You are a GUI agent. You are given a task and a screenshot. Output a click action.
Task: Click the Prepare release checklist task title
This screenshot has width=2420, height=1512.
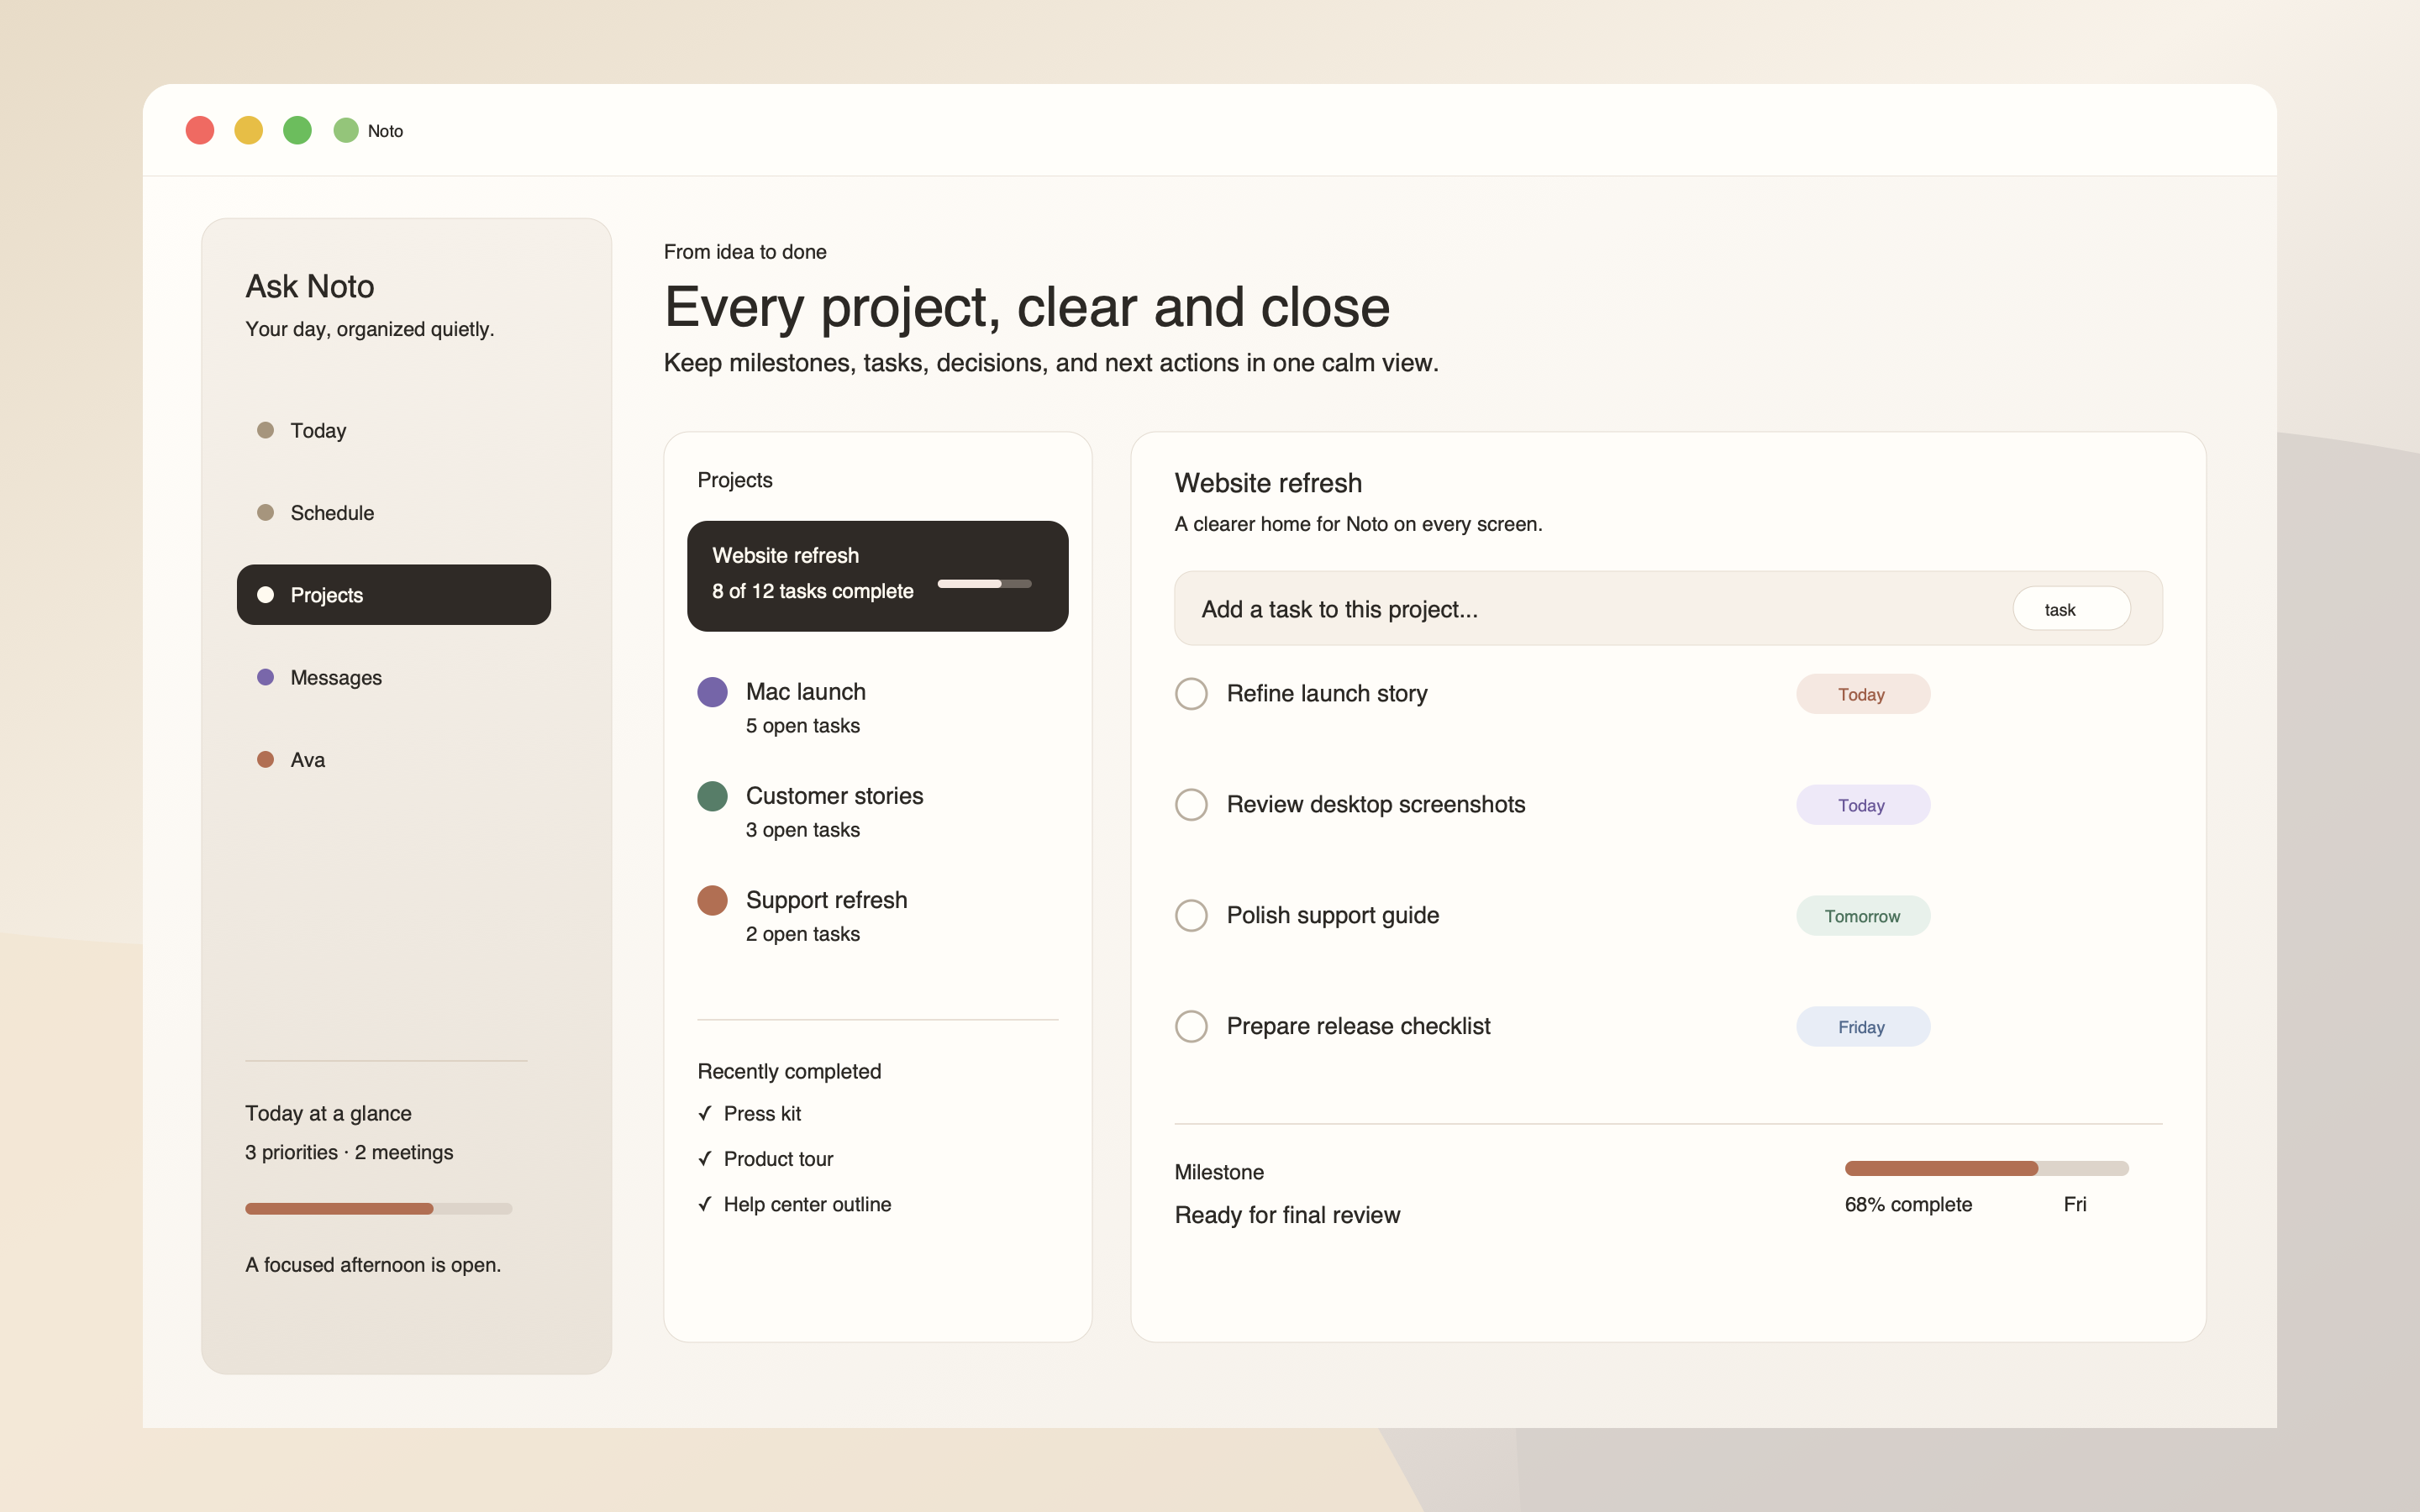tap(1358, 1026)
